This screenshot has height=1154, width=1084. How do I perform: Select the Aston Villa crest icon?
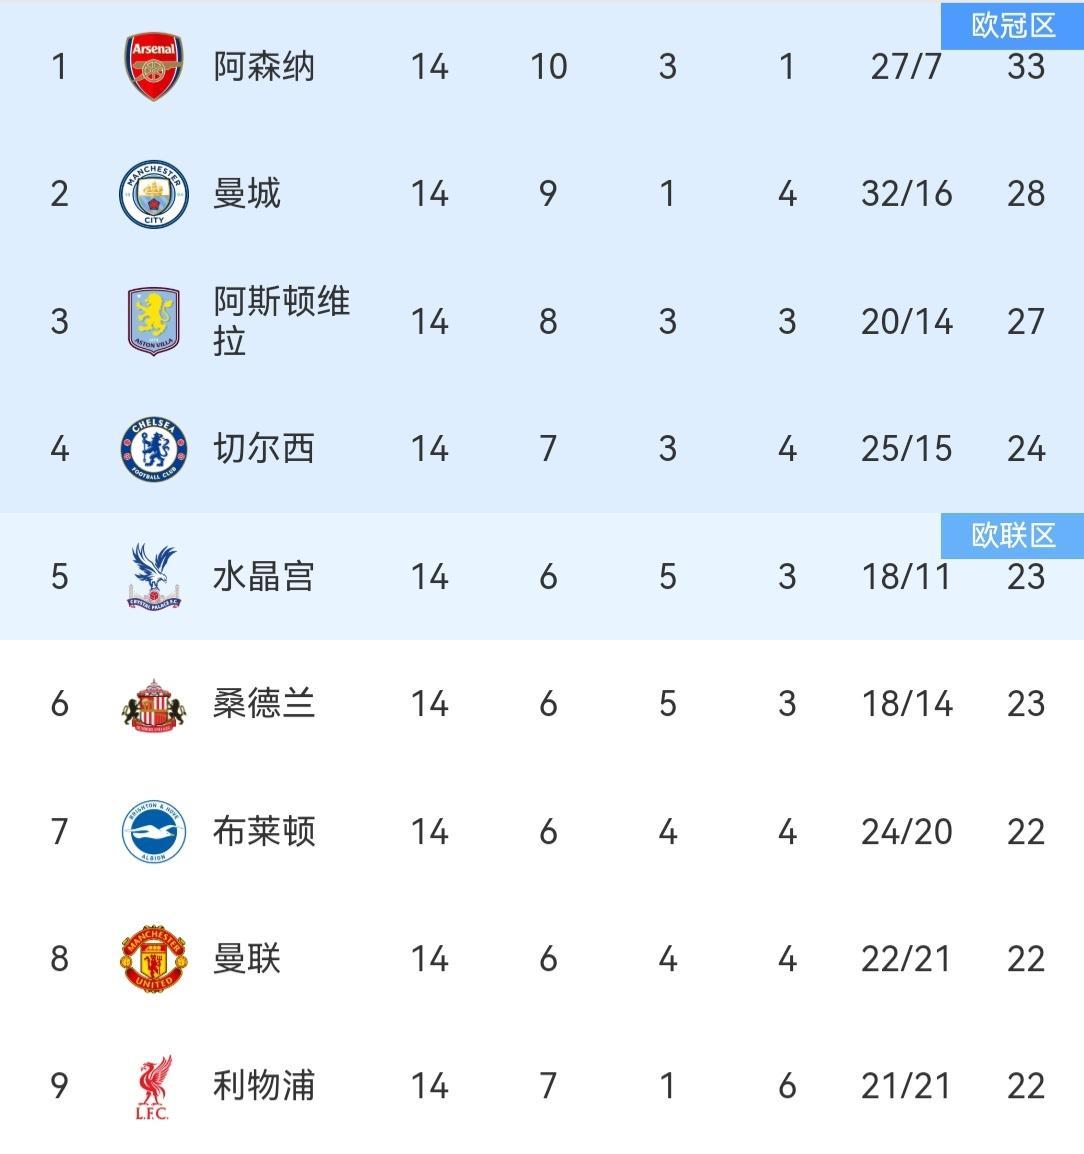[x=153, y=322]
